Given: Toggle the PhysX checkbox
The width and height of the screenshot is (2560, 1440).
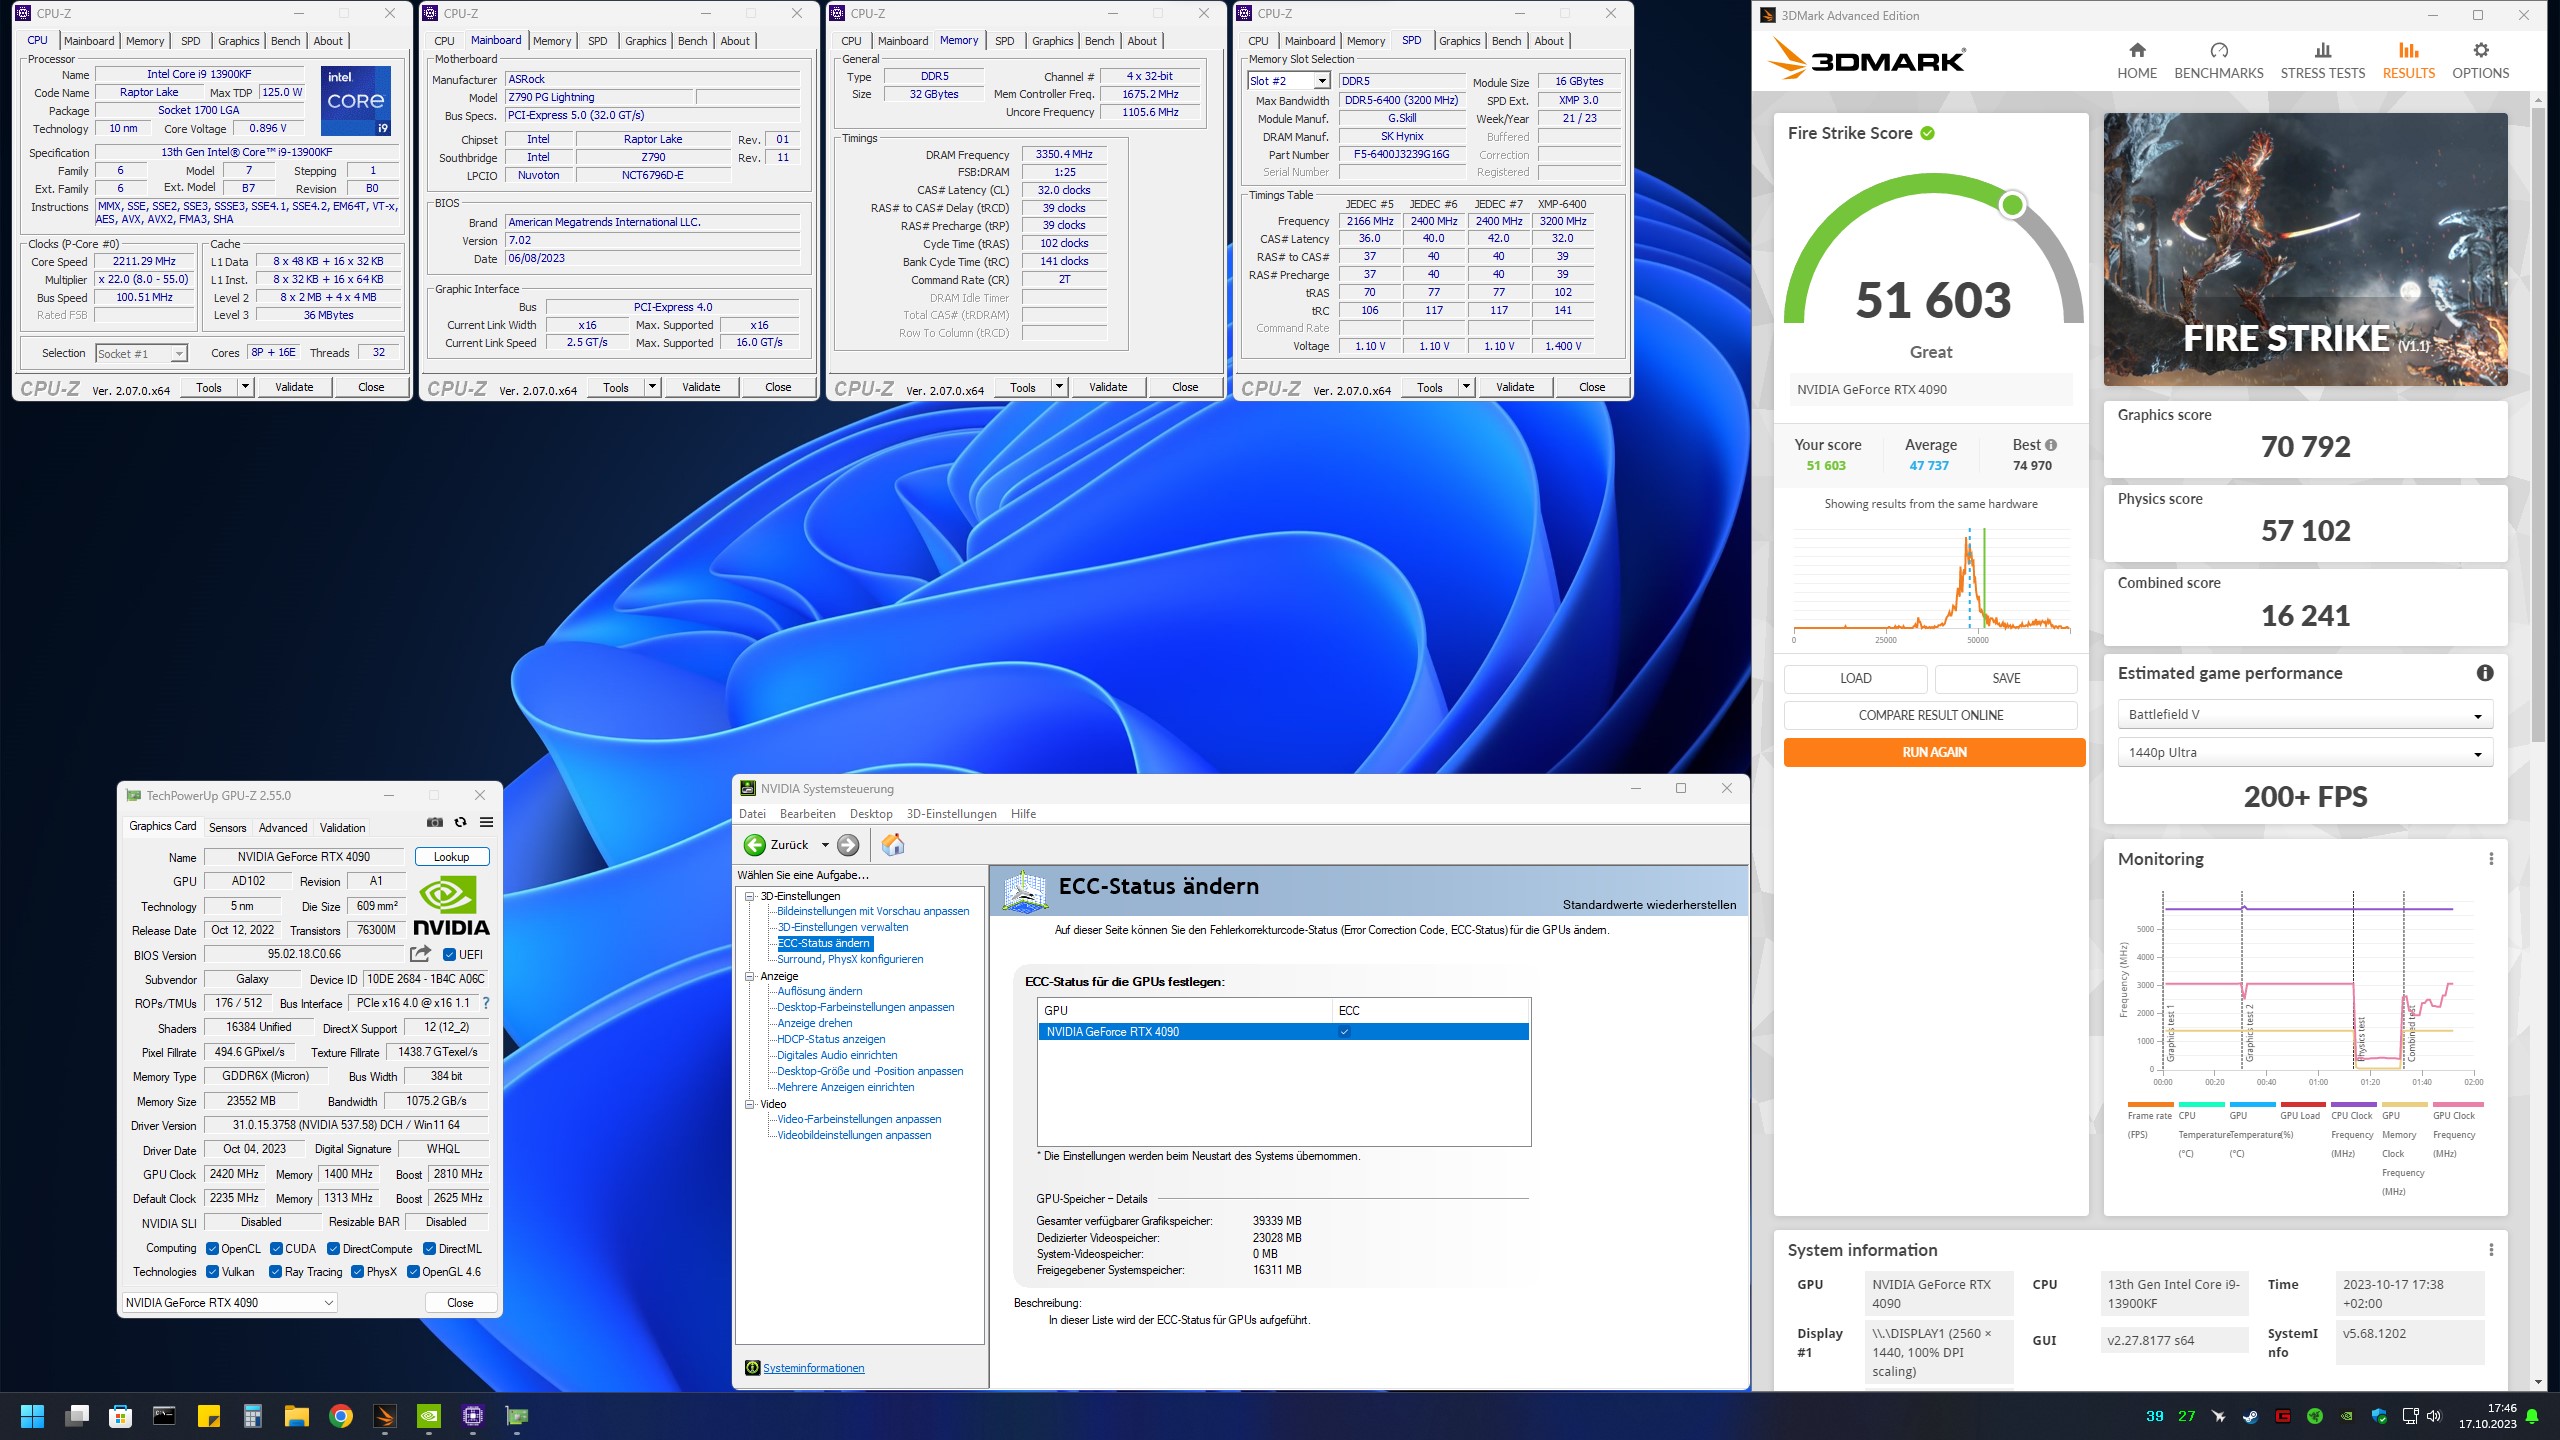Looking at the screenshot, I should click(358, 1272).
